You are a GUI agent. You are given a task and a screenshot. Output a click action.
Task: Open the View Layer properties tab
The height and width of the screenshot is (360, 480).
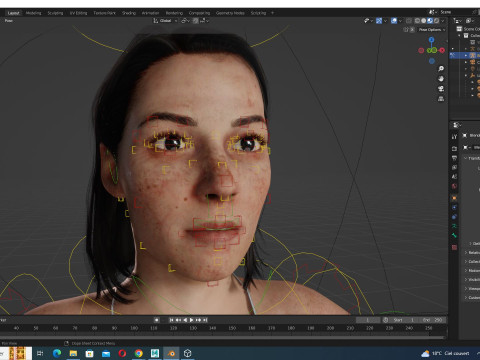pos(454,167)
